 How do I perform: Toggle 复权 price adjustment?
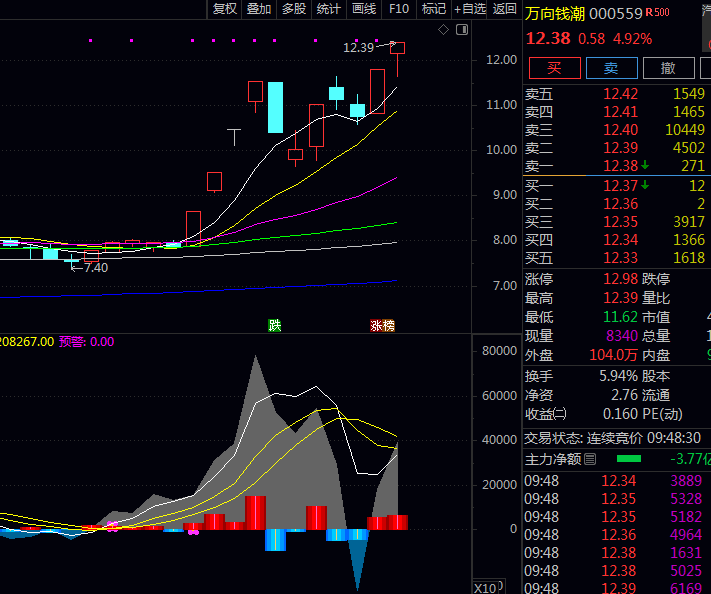pos(225,9)
